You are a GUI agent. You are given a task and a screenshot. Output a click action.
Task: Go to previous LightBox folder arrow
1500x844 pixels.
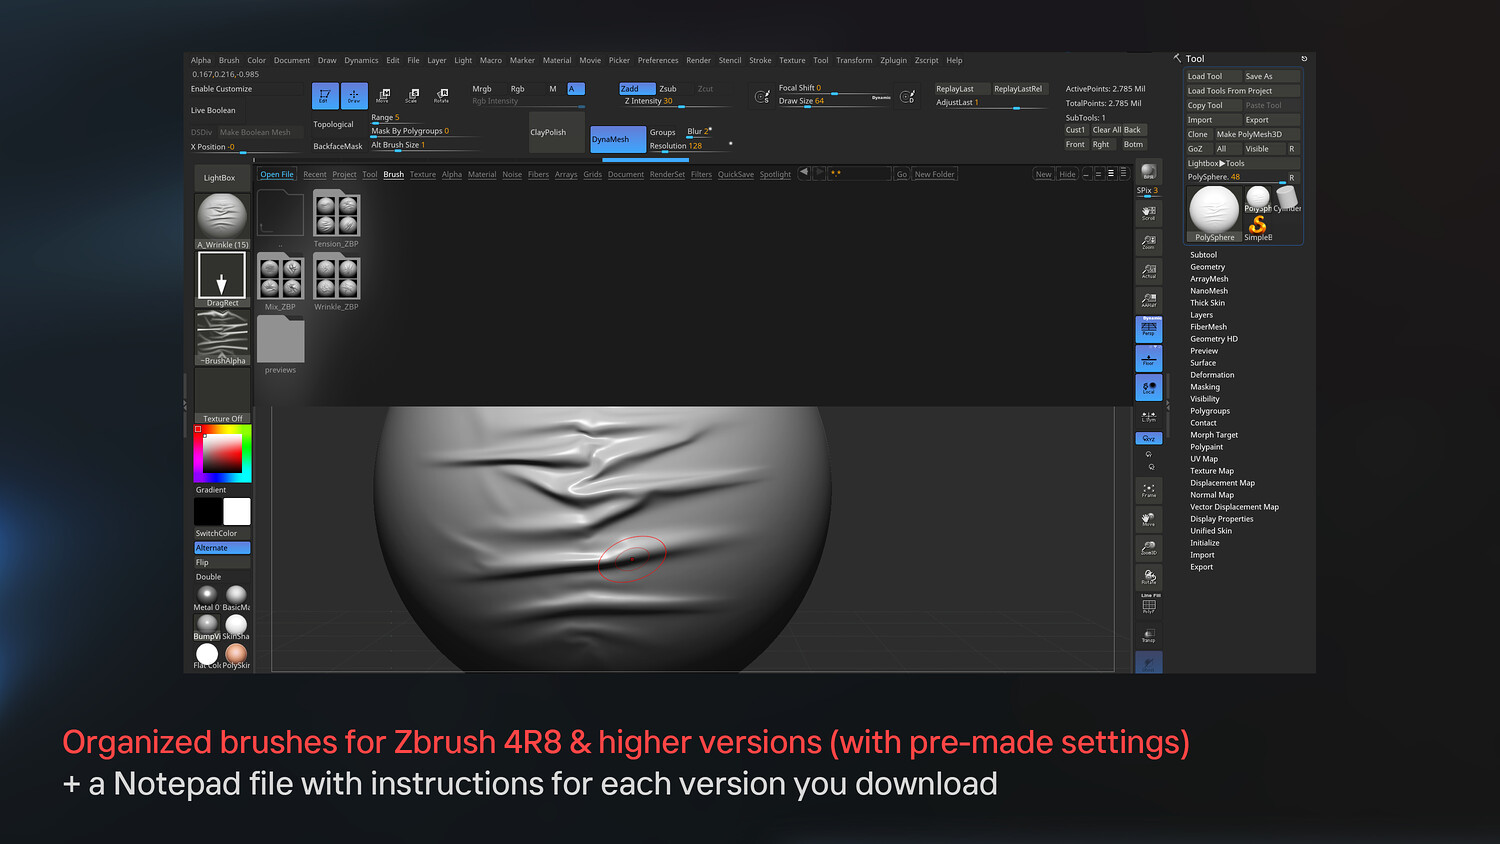(x=804, y=173)
